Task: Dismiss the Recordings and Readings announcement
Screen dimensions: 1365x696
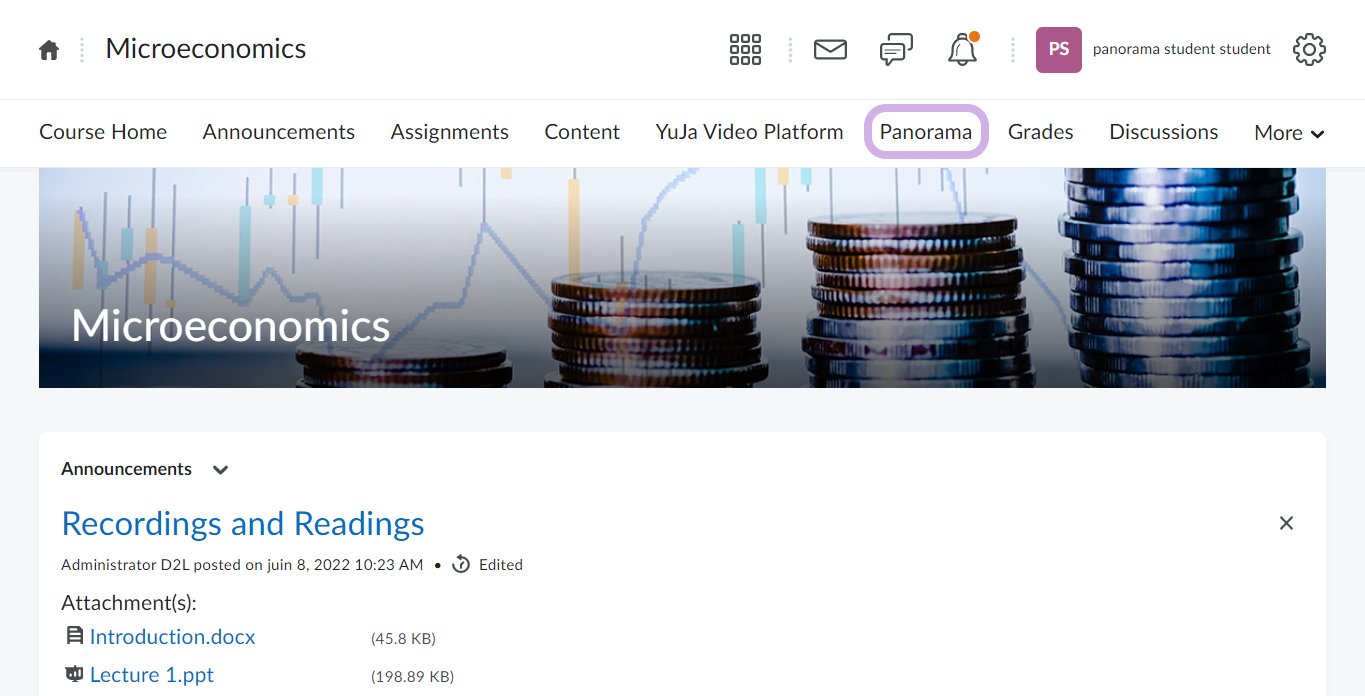Action: click(1286, 523)
